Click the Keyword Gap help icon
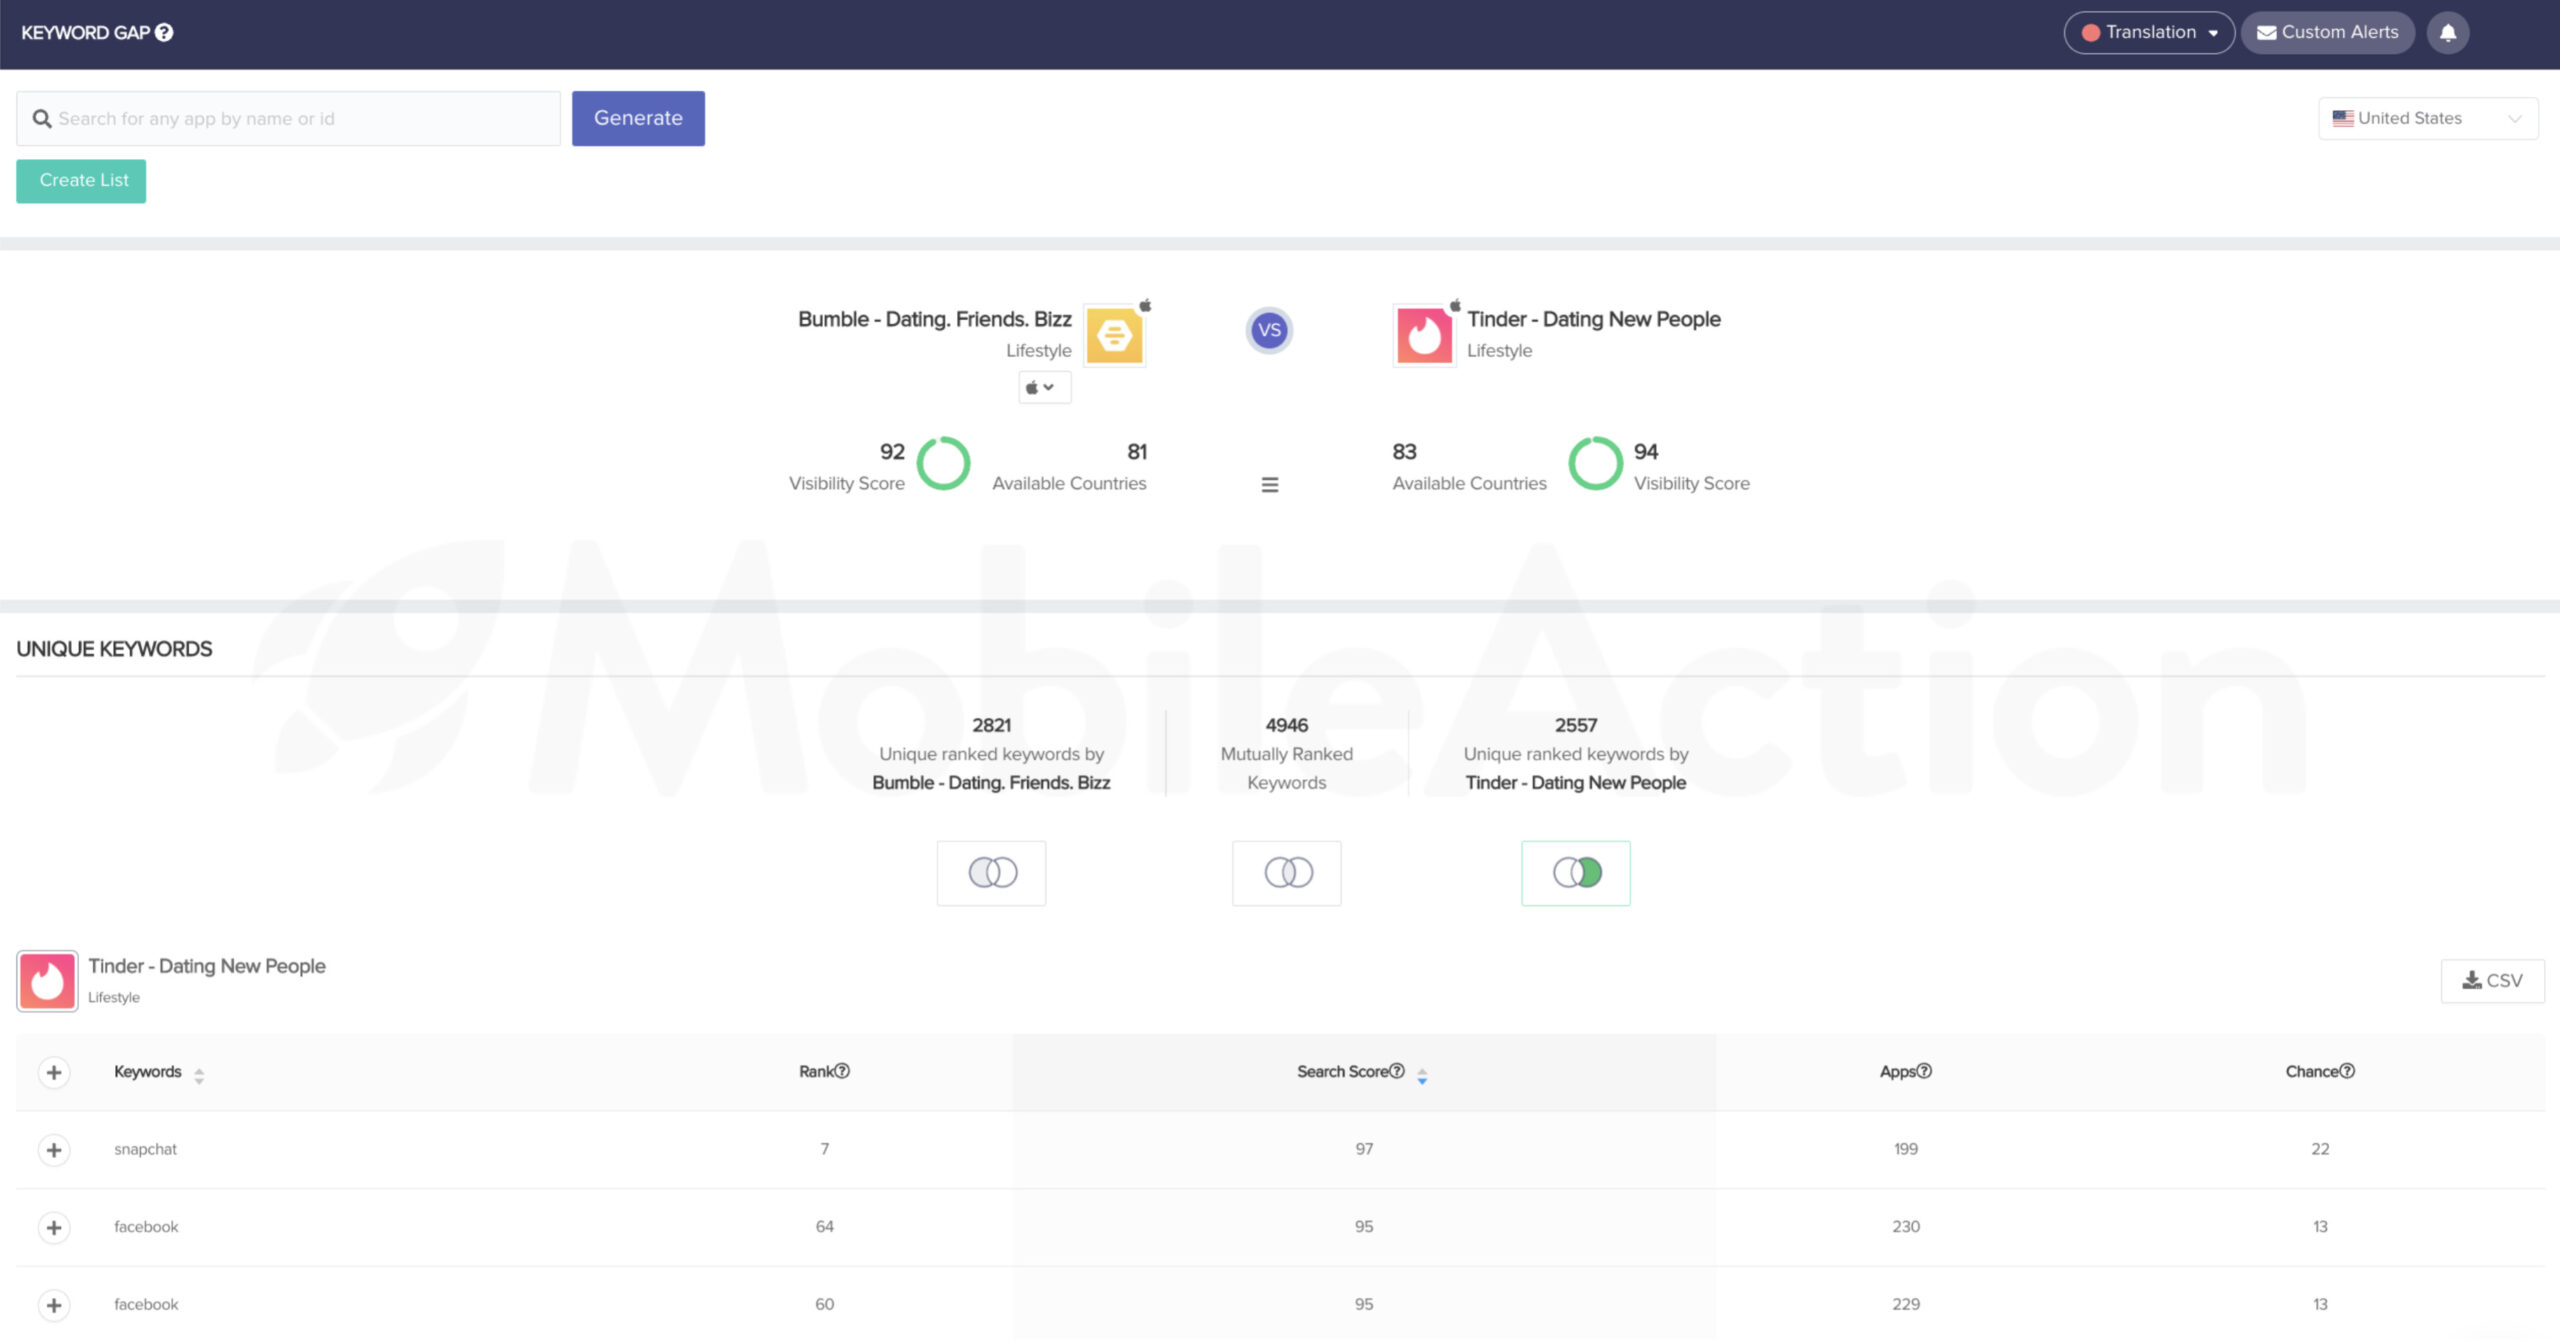Viewport: 2560px width, 1340px height. tap(164, 32)
